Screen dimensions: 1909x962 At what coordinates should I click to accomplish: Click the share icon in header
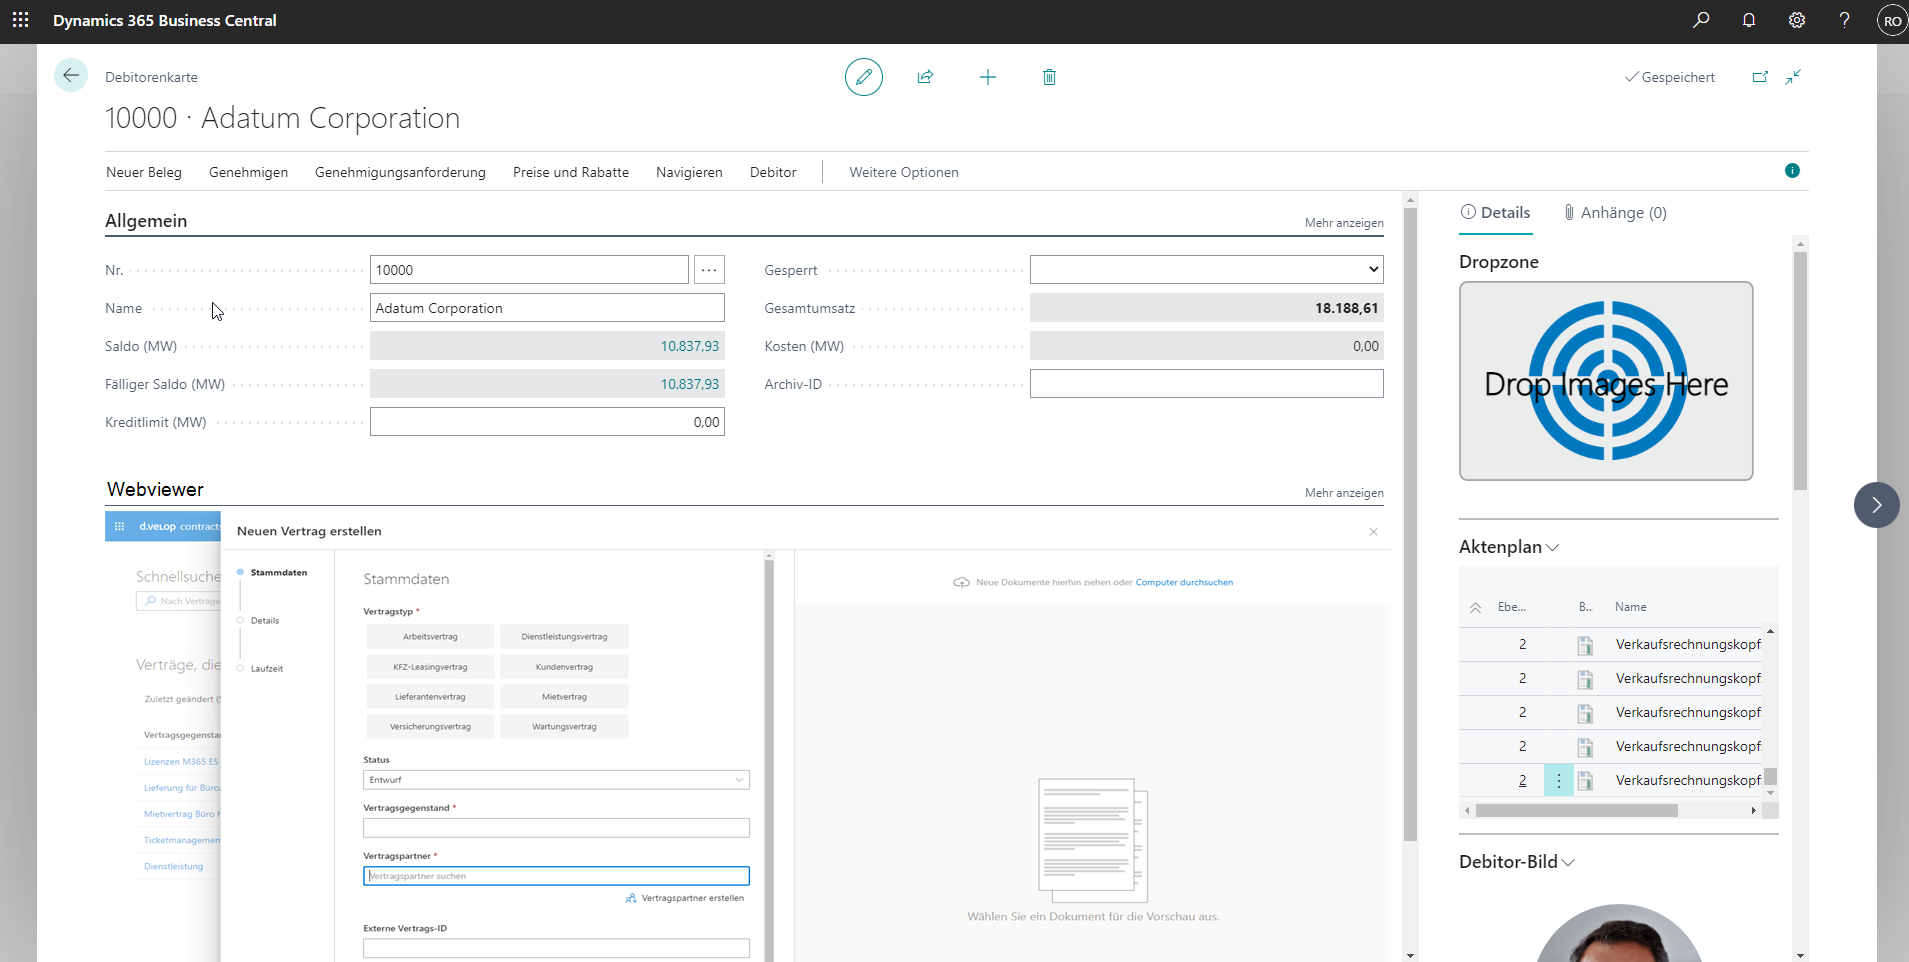pyautogui.click(x=925, y=77)
